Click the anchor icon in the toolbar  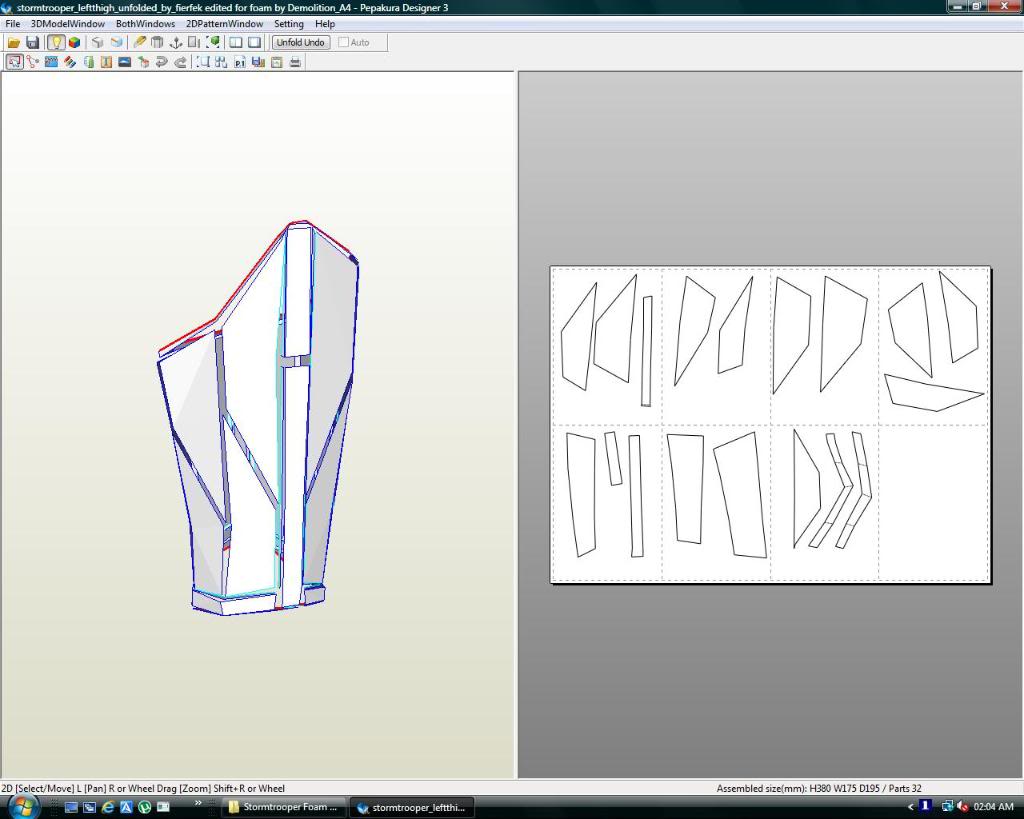click(175, 42)
